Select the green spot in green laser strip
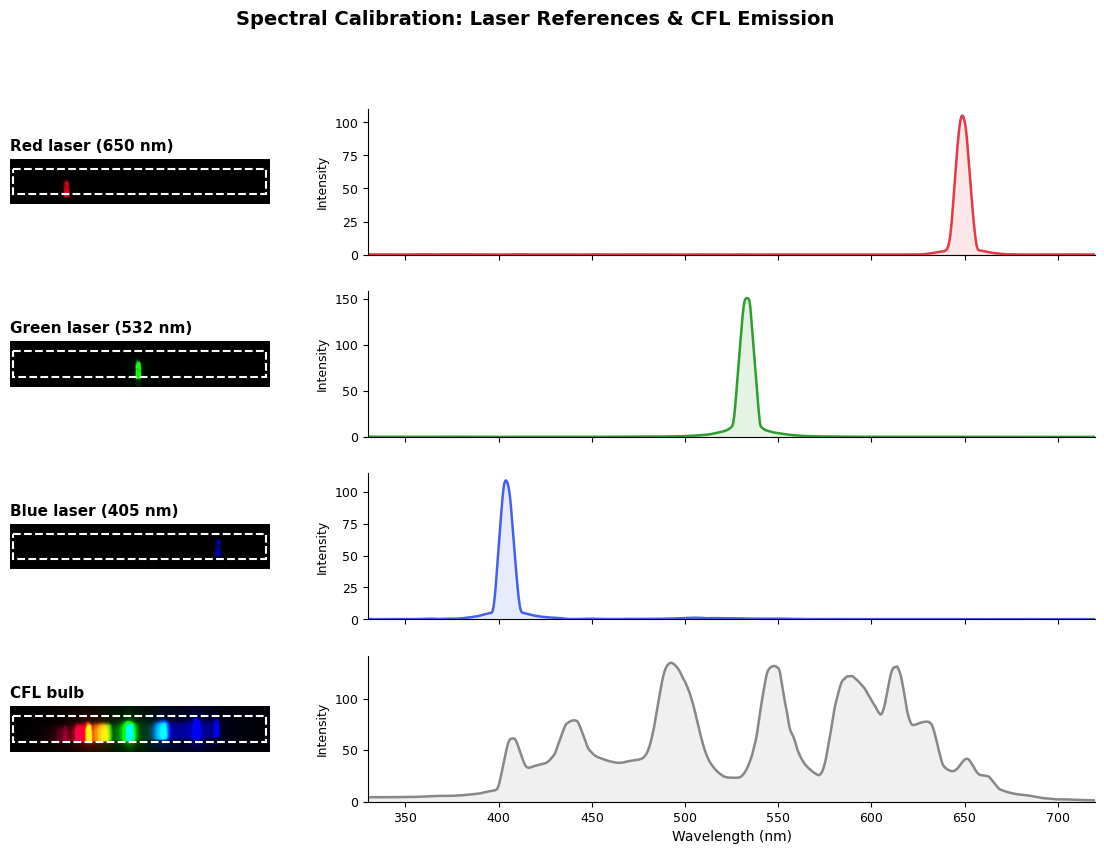Viewport: 1104px width, 854px height. click(x=138, y=370)
